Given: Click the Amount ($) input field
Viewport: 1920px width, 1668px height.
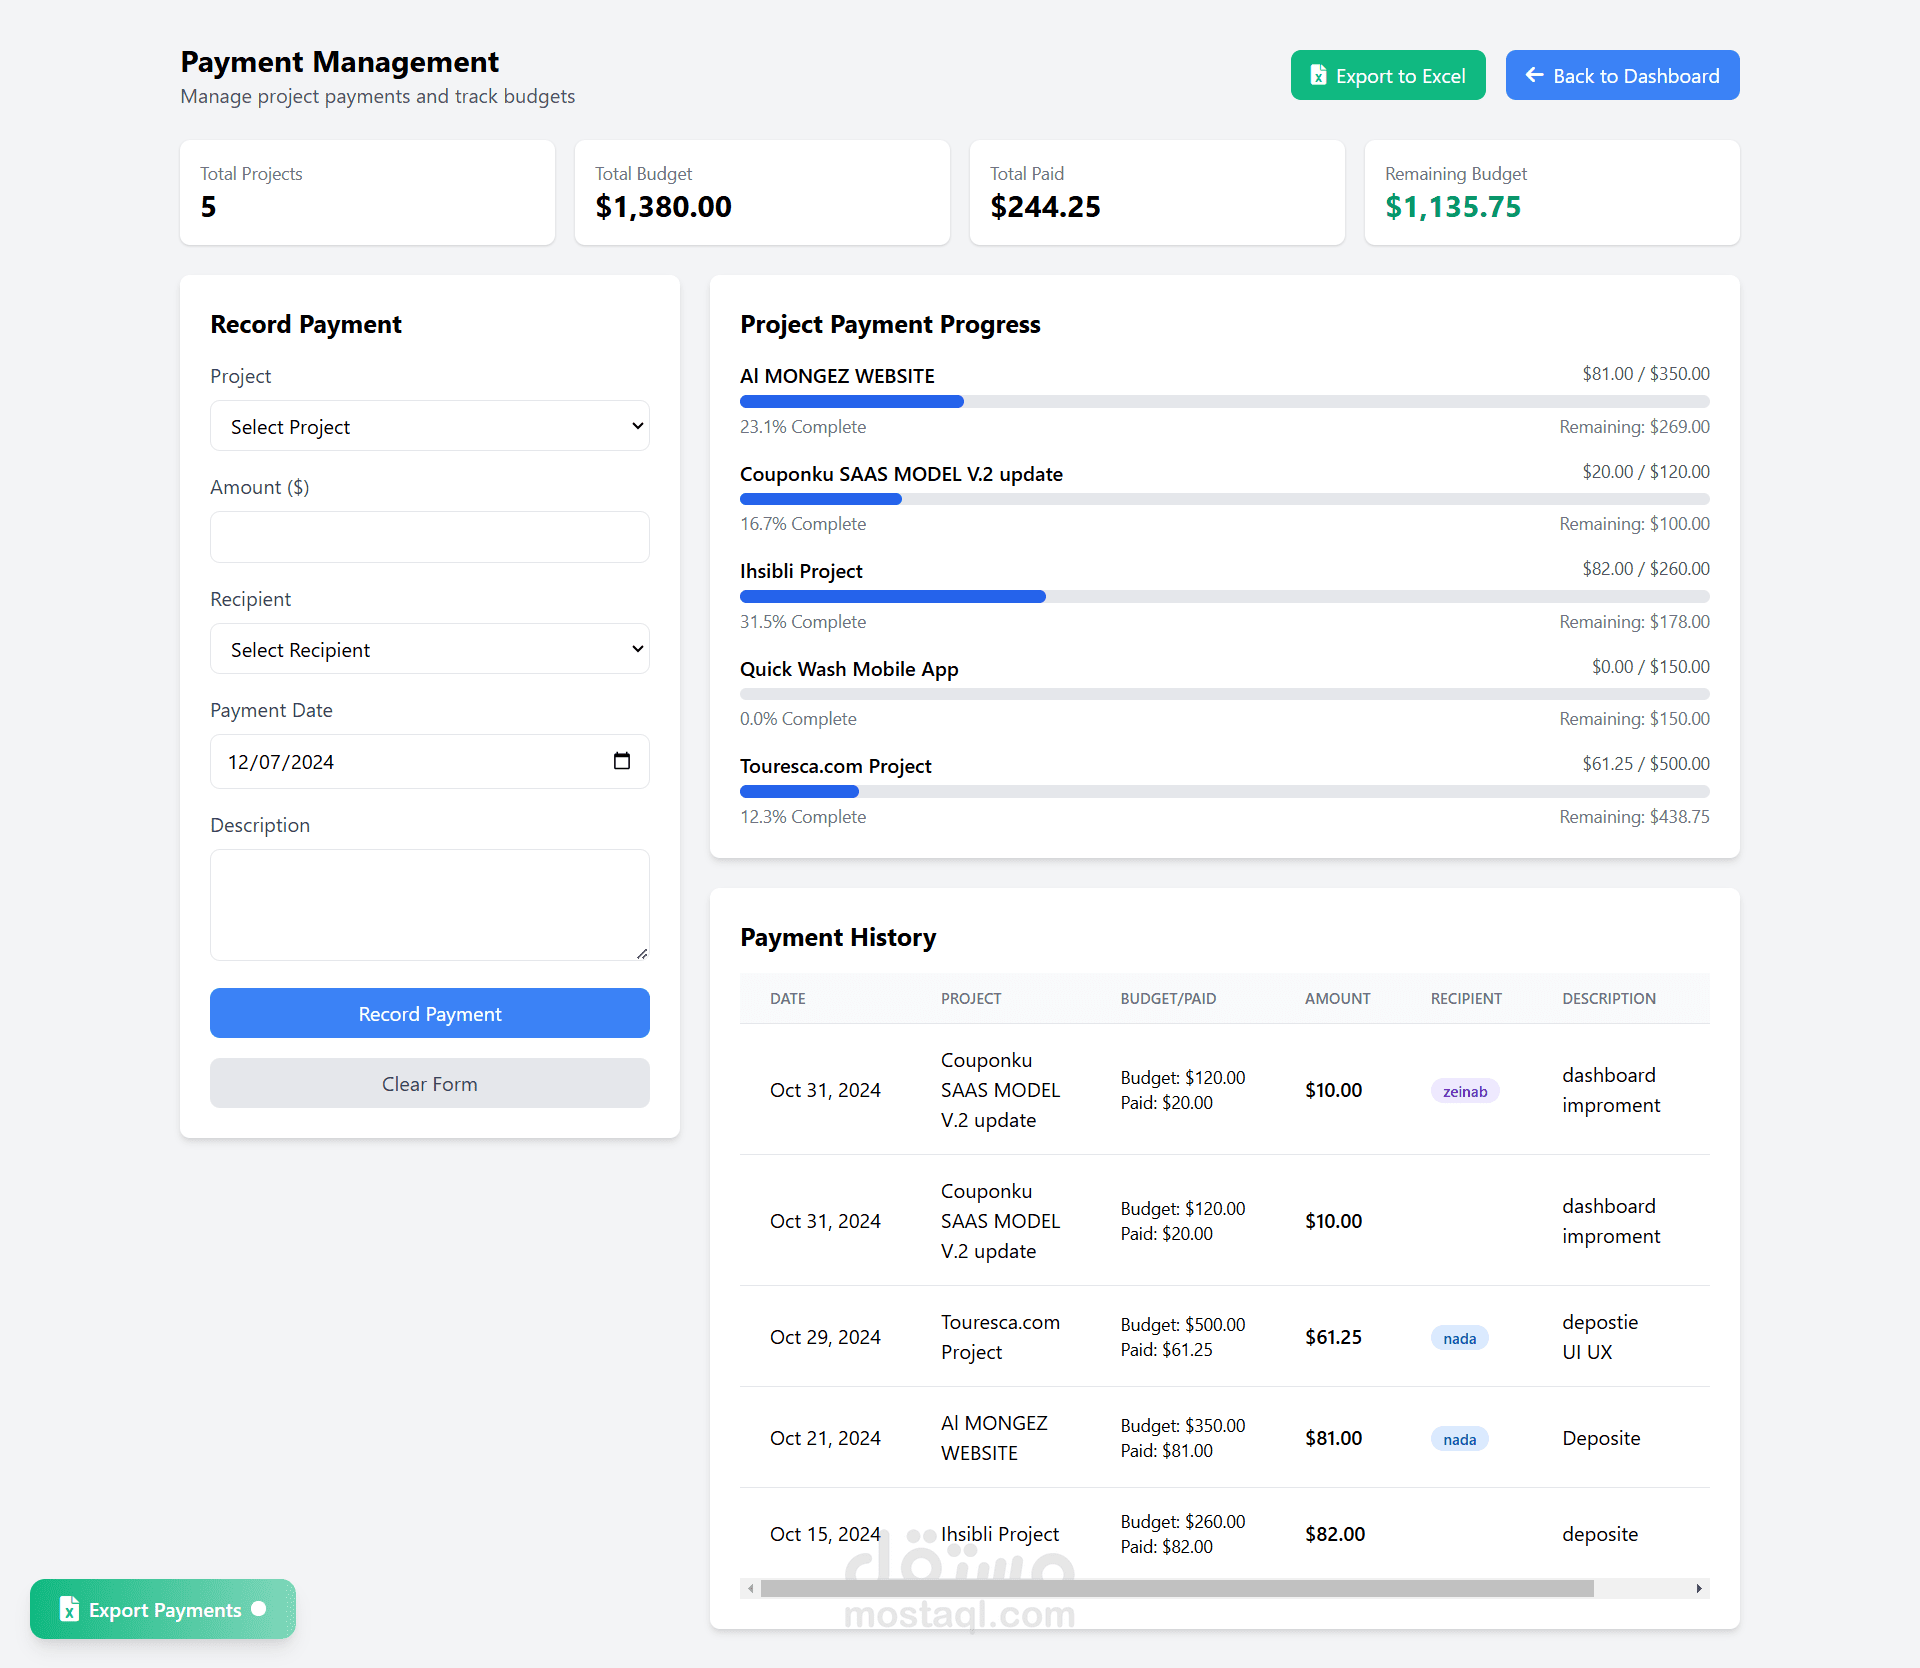Looking at the screenshot, I should pos(430,537).
